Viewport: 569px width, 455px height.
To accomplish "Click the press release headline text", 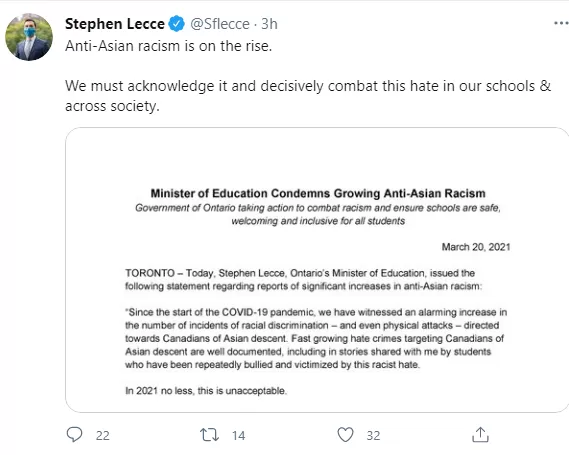I will click(x=318, y=193).
